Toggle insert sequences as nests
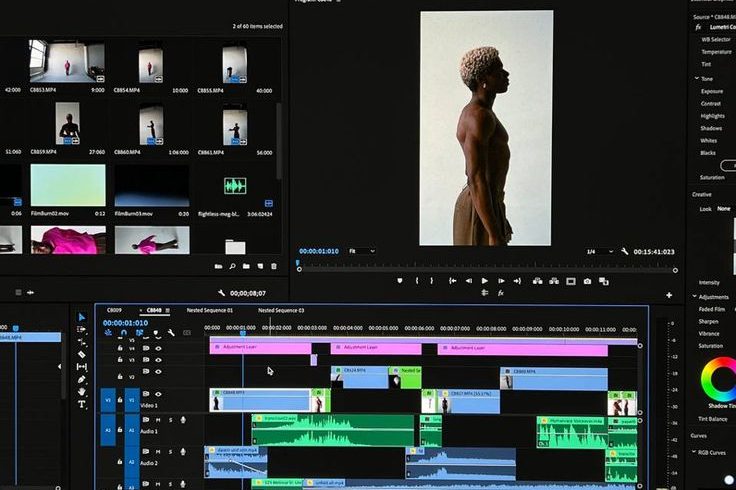This screenshot has width=736, height=490. [108, 333]
